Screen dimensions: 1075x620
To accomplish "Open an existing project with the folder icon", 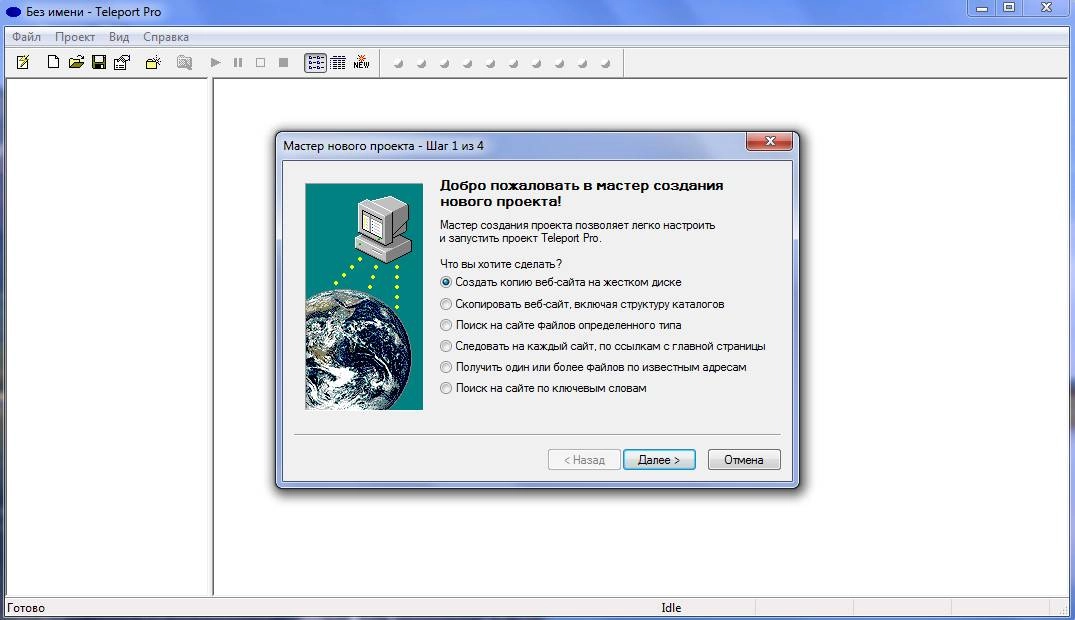I will coord(76,62).
